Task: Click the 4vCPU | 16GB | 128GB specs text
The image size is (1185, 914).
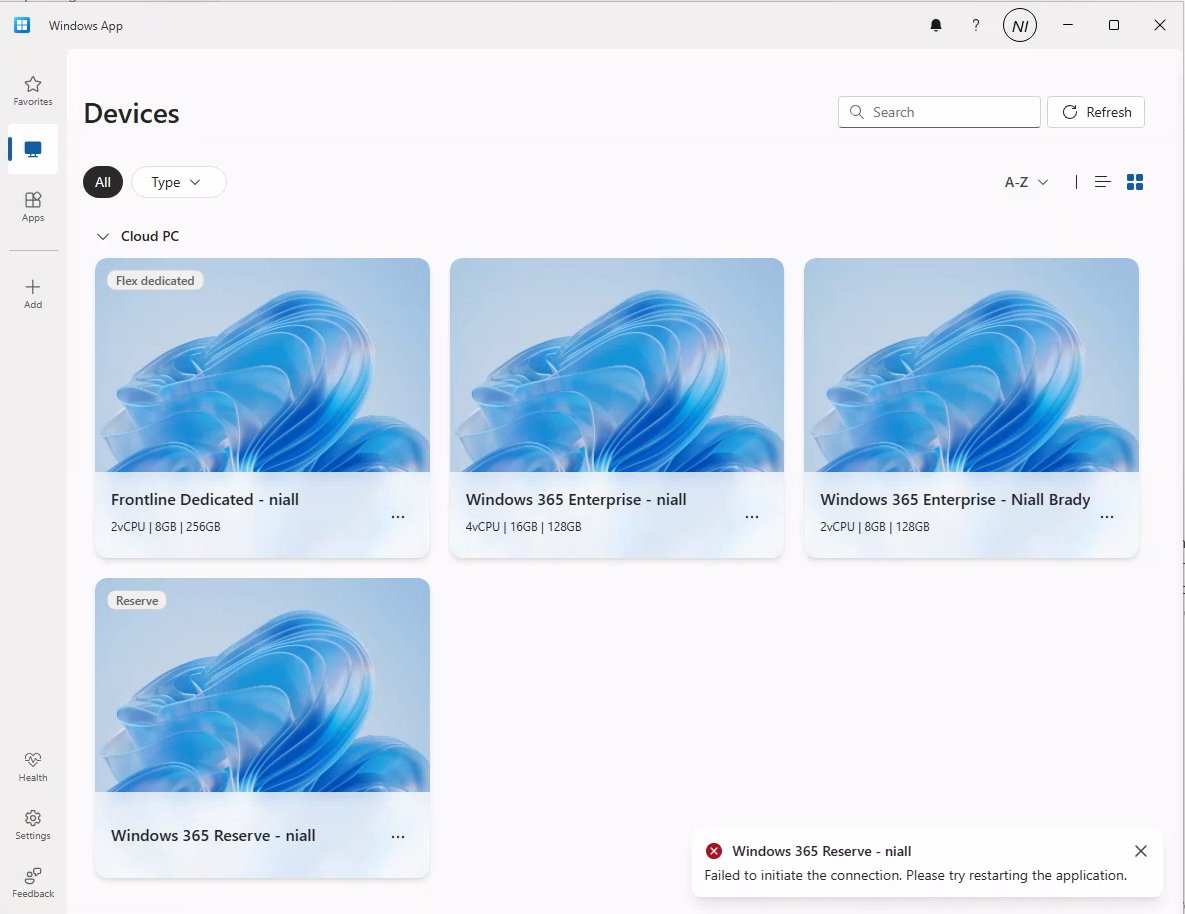Action: [x=523, y=527]
